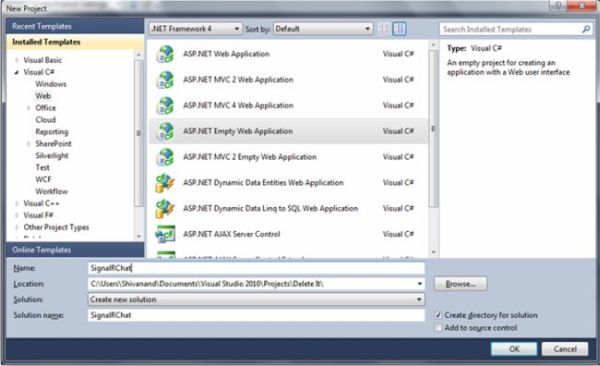
Task: Click the template list scroll-down arrow
Action: click(x=433, y=252)
